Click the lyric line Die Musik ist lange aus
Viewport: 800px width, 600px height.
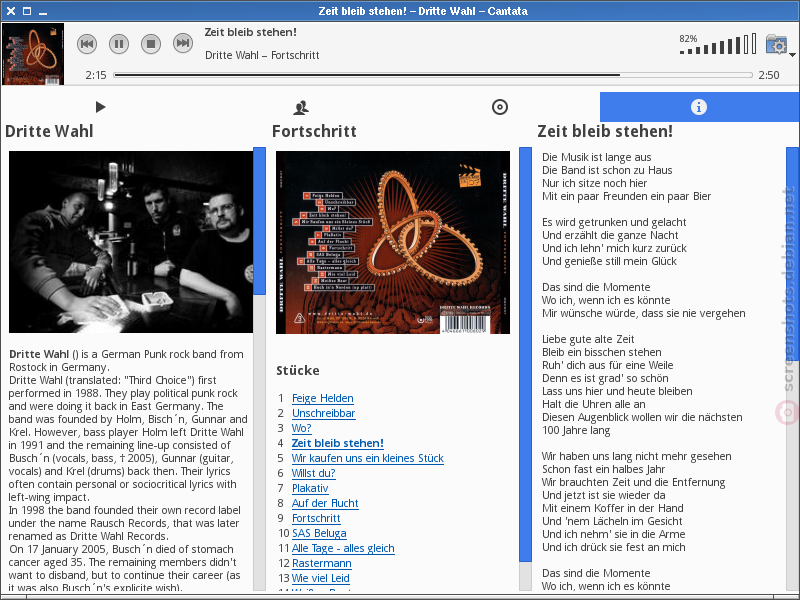coord(597,157)
